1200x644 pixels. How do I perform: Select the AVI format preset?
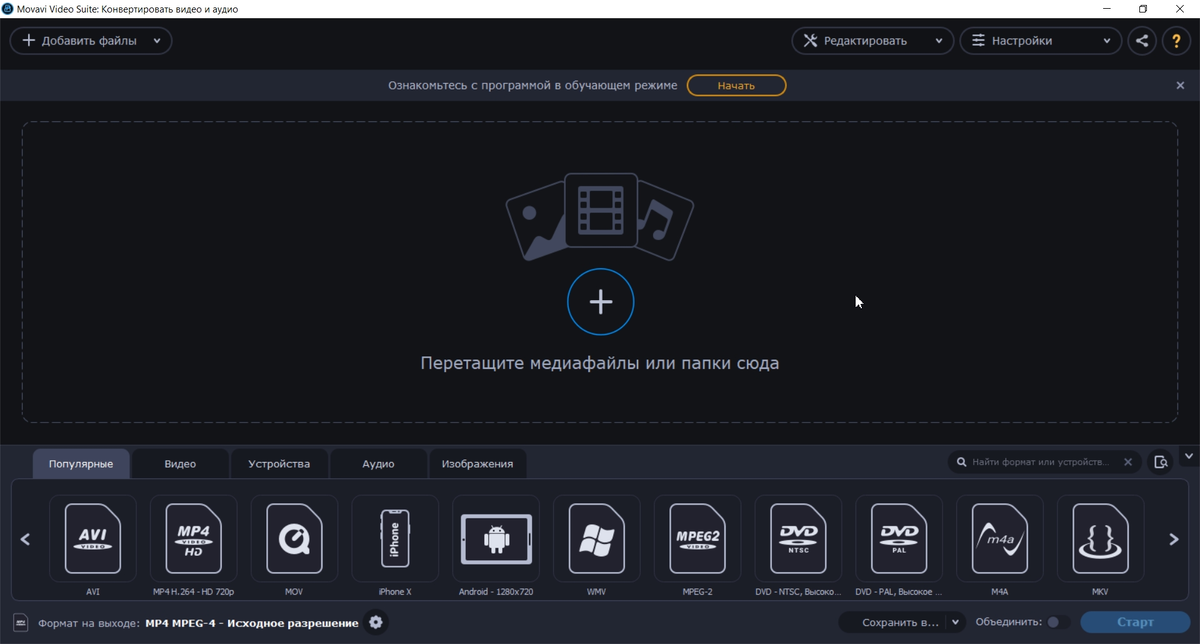coord(93,539)
